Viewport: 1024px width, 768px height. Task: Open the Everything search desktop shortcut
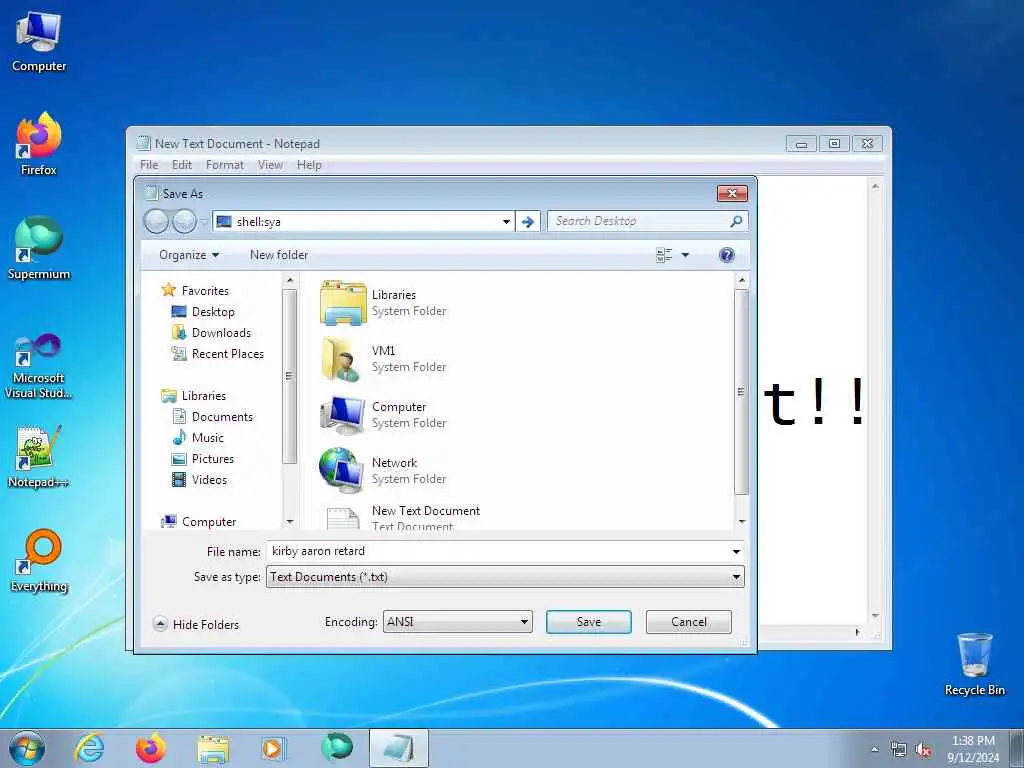(39, 560)
